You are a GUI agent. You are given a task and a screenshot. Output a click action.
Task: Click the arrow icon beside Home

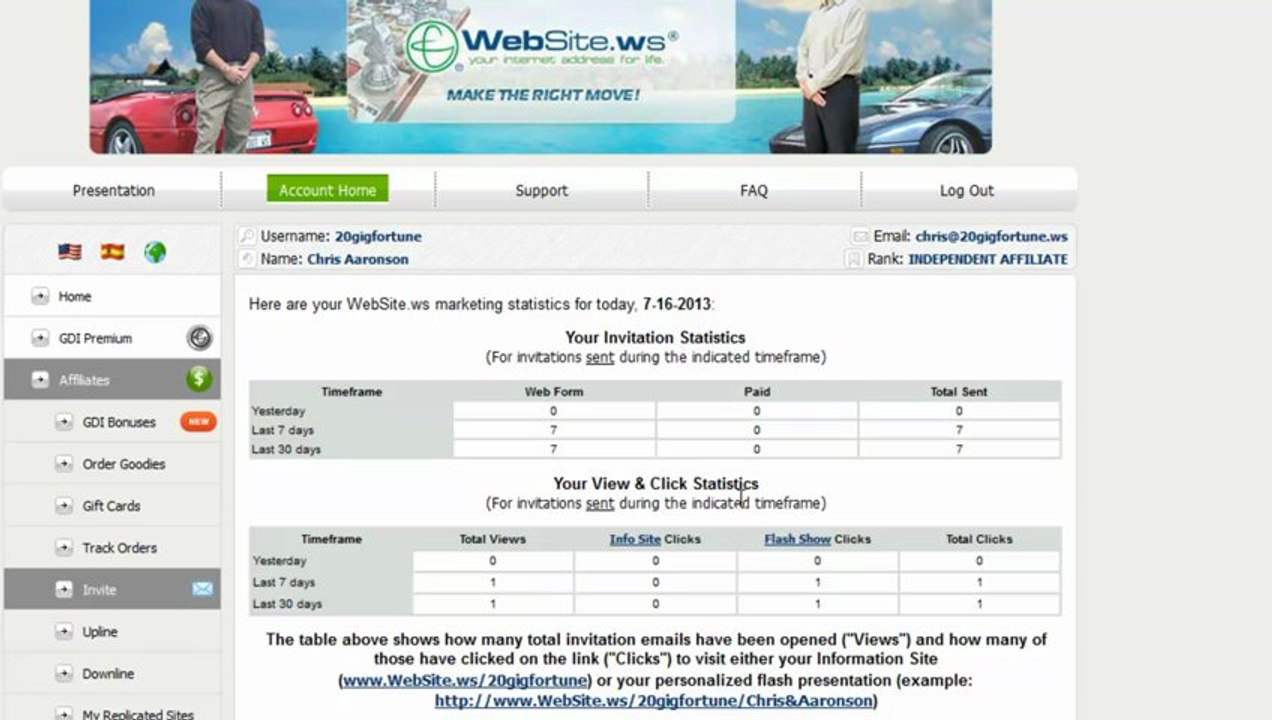pyautogui.click(x=40, y=296)
